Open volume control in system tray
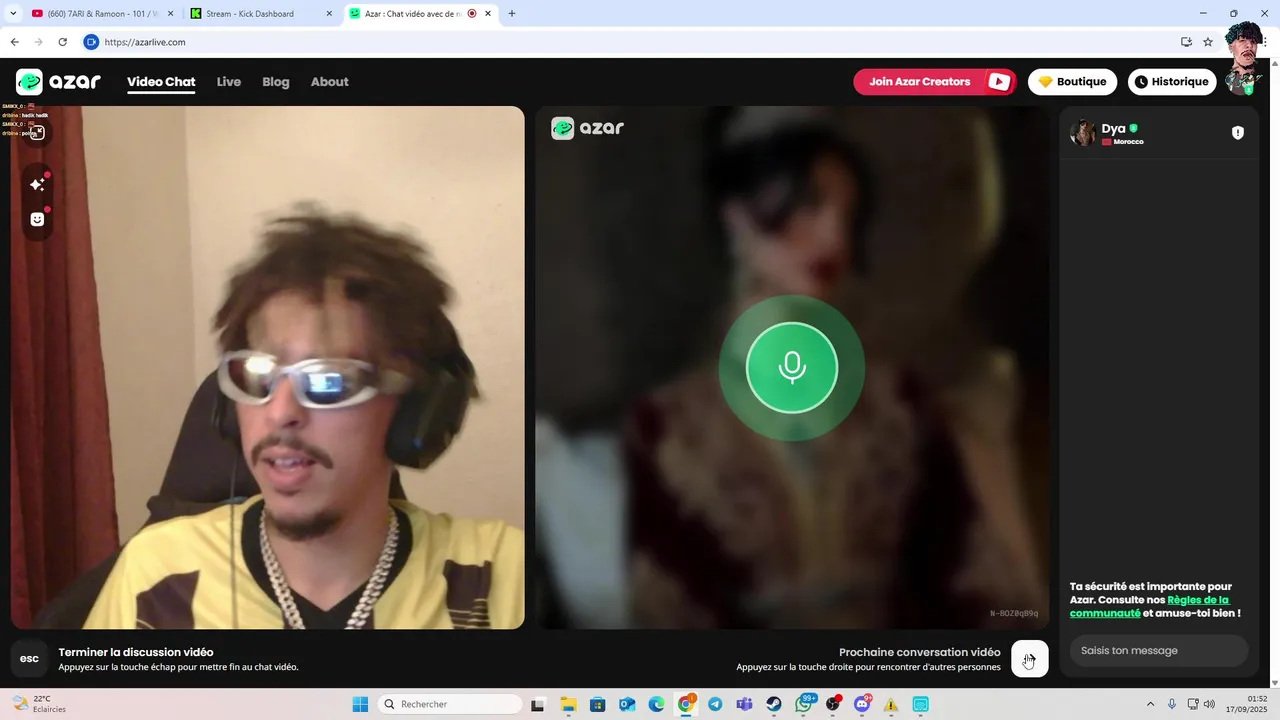This screenshot has width=1280, height=720. tap(1209, 704)
